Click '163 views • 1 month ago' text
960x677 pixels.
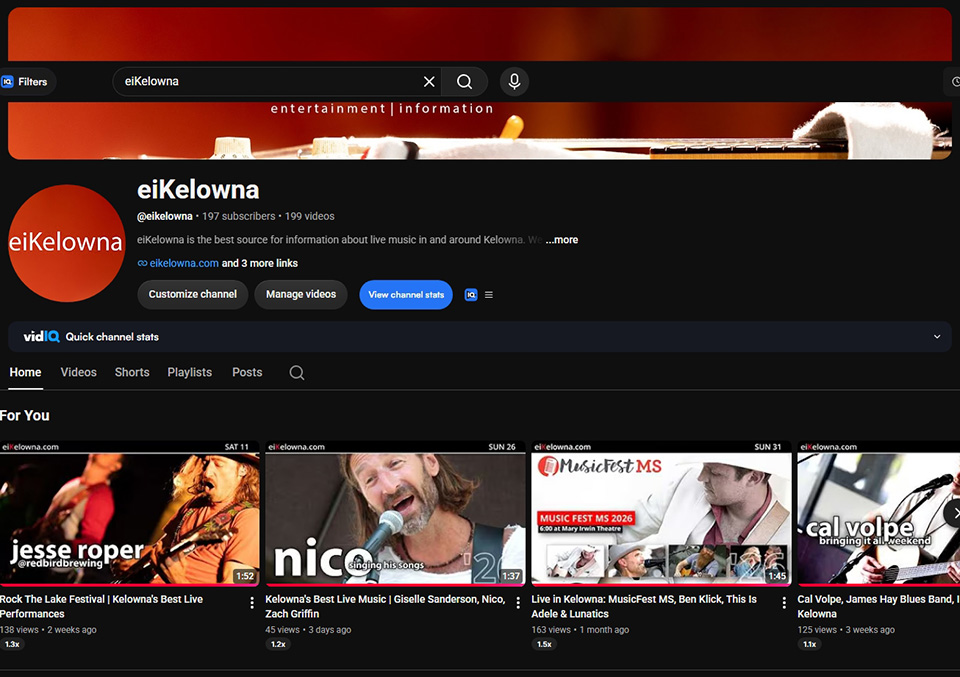click(x=580, y=629)
